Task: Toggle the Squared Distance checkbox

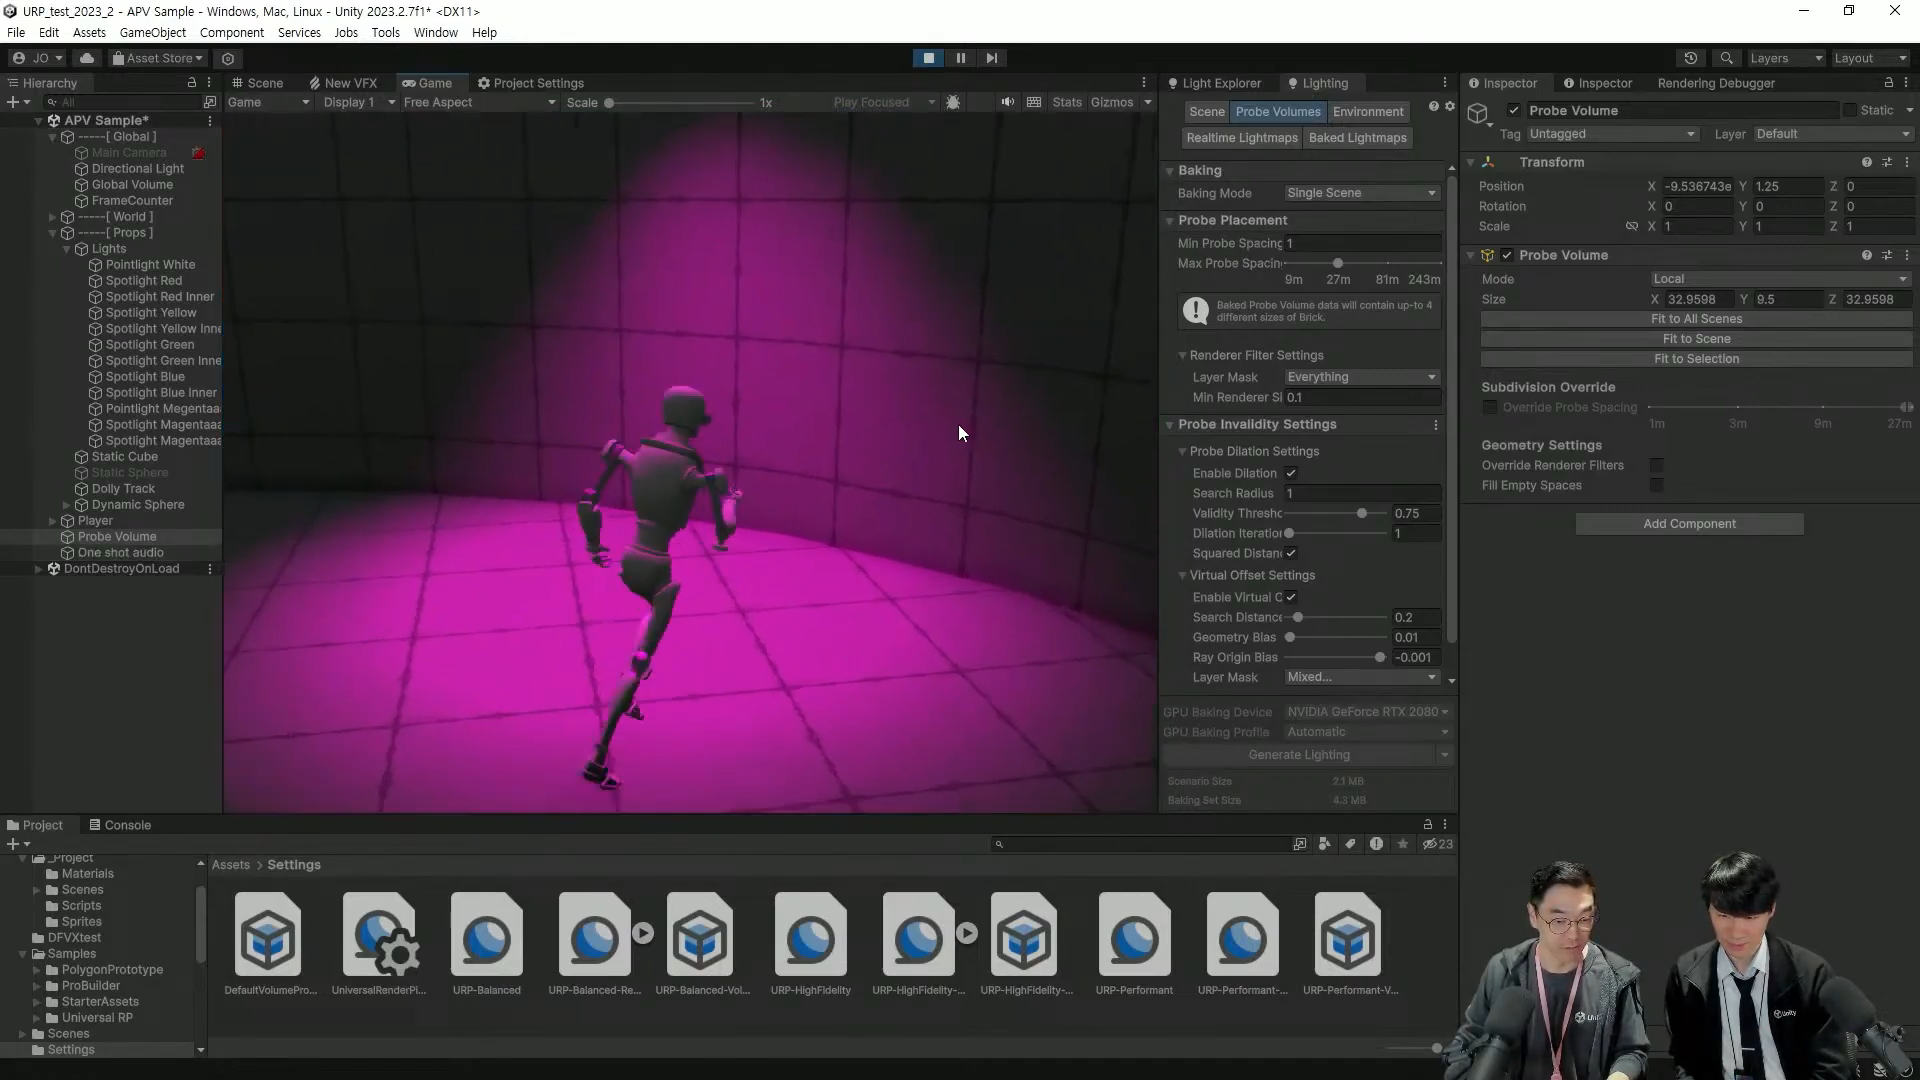Action: (x=1291, y=553)
